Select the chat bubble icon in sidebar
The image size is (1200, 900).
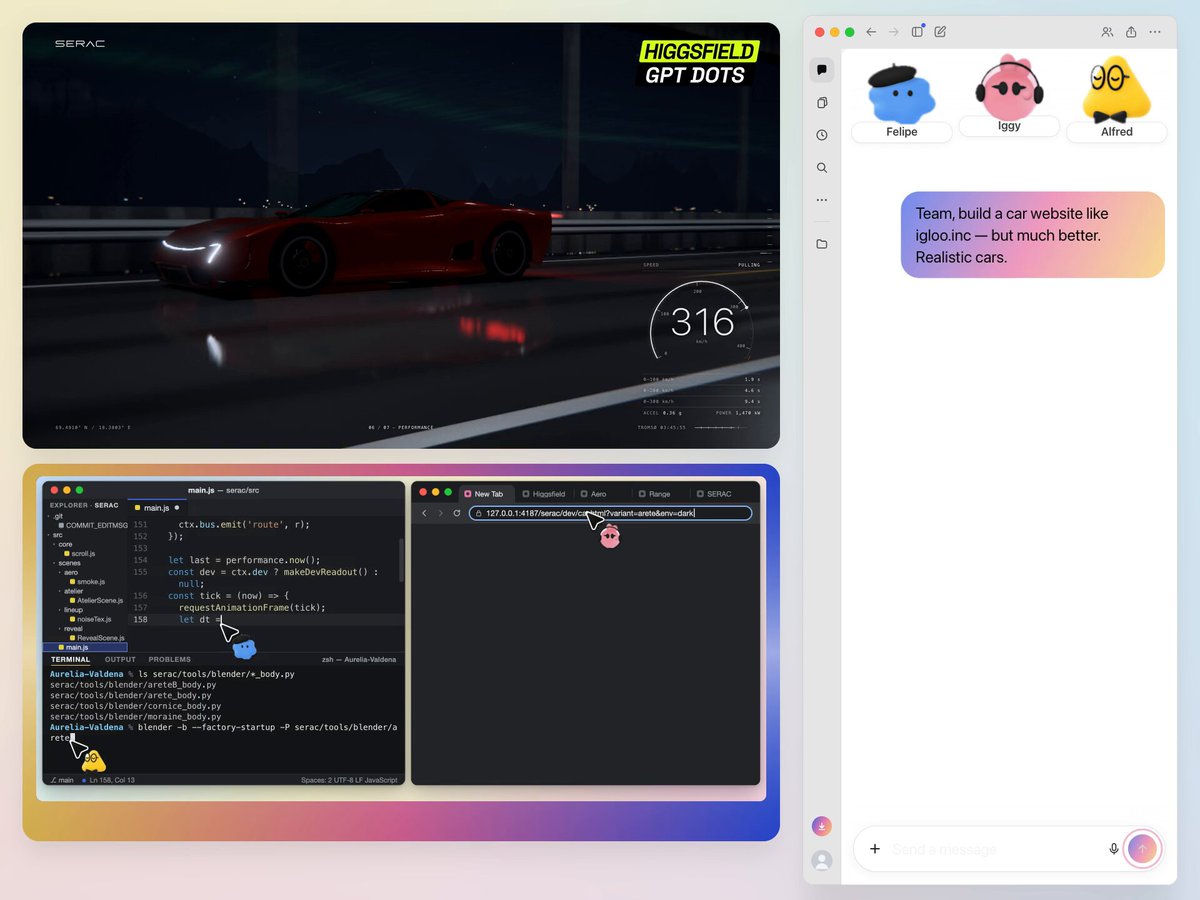[x=822, y=70]
